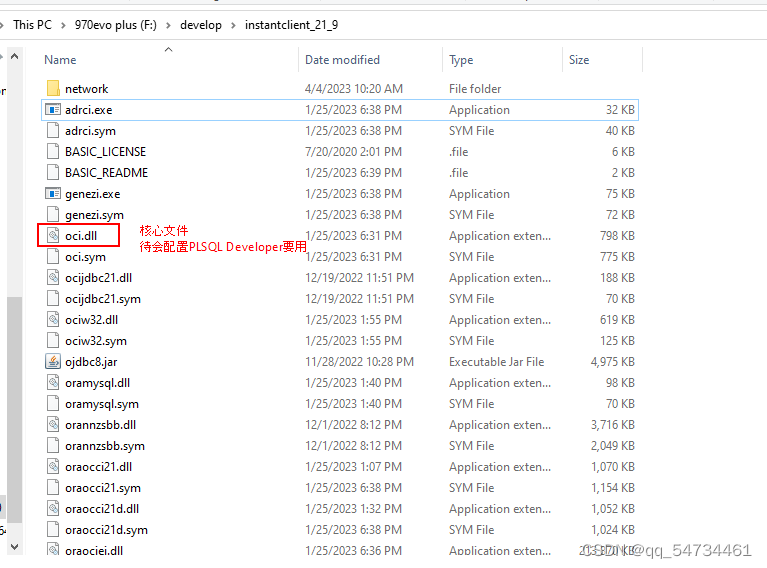Image resolution: width=767 pixels, height=568 pixels.
Task: Select the ocijdbc21.dll file icon
Action: (53, 278)
